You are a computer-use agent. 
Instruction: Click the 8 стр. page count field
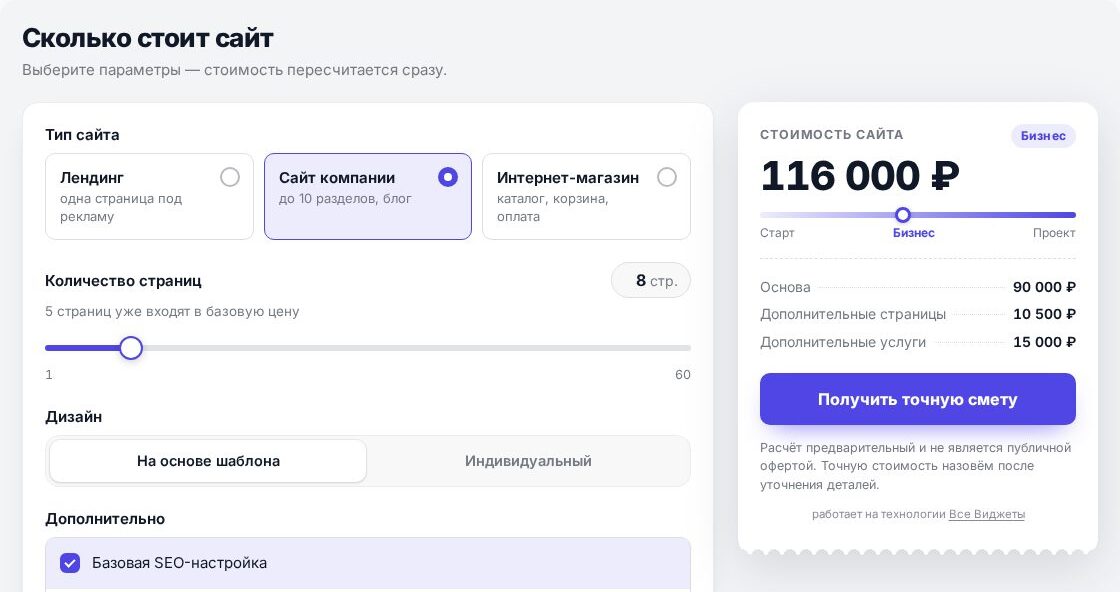651,281
